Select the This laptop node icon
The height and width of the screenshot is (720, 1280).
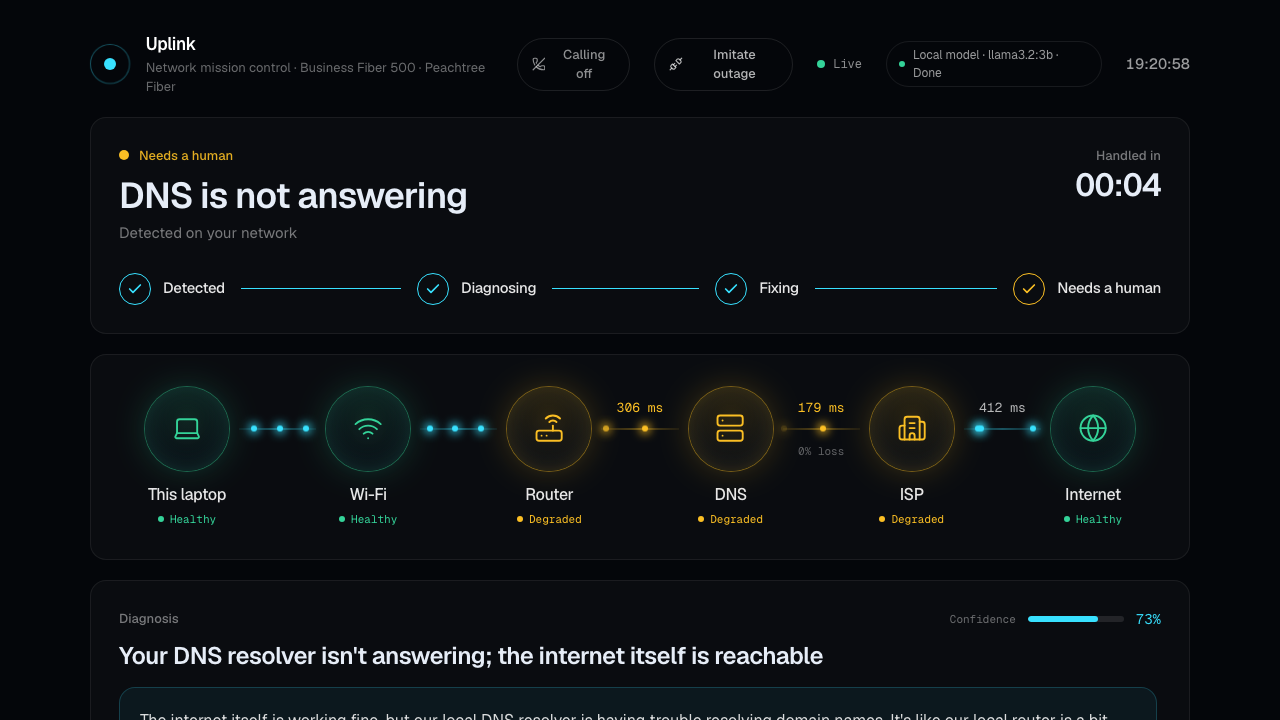click(x=187, y=429)
